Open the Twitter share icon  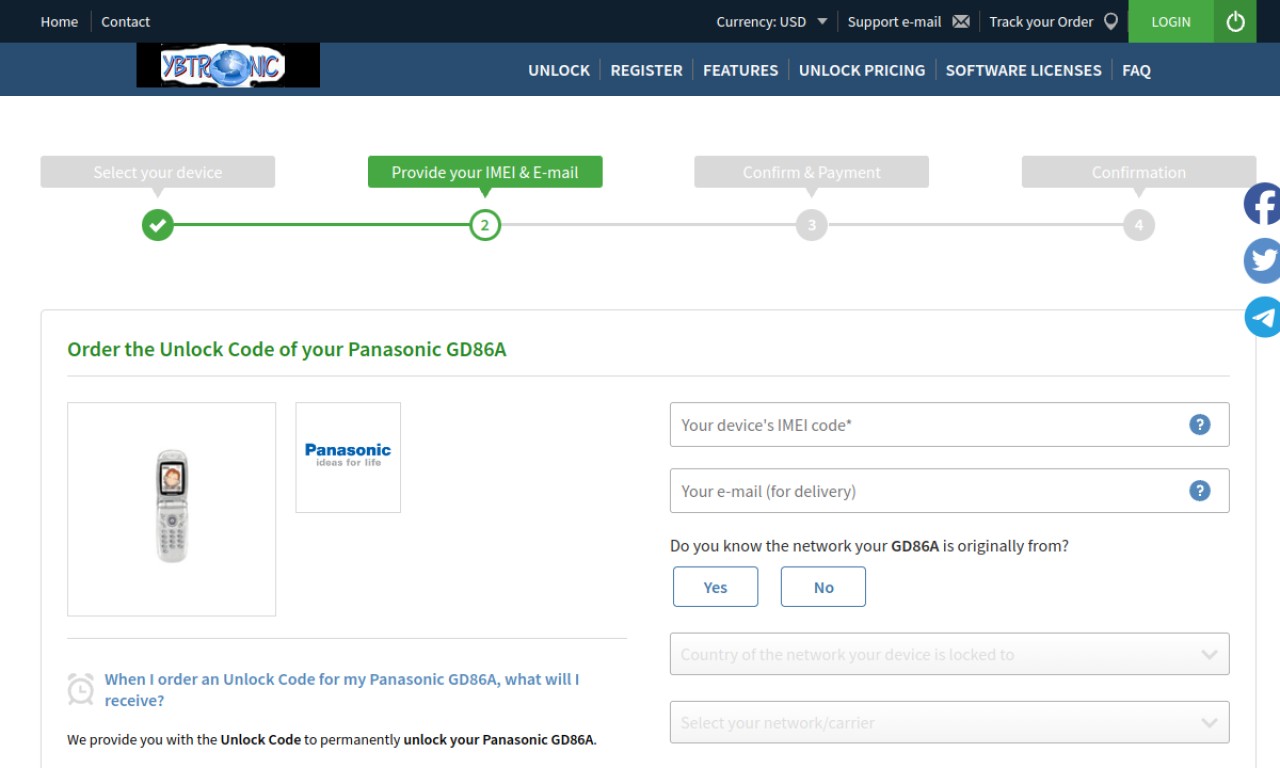pos(1262,261)
